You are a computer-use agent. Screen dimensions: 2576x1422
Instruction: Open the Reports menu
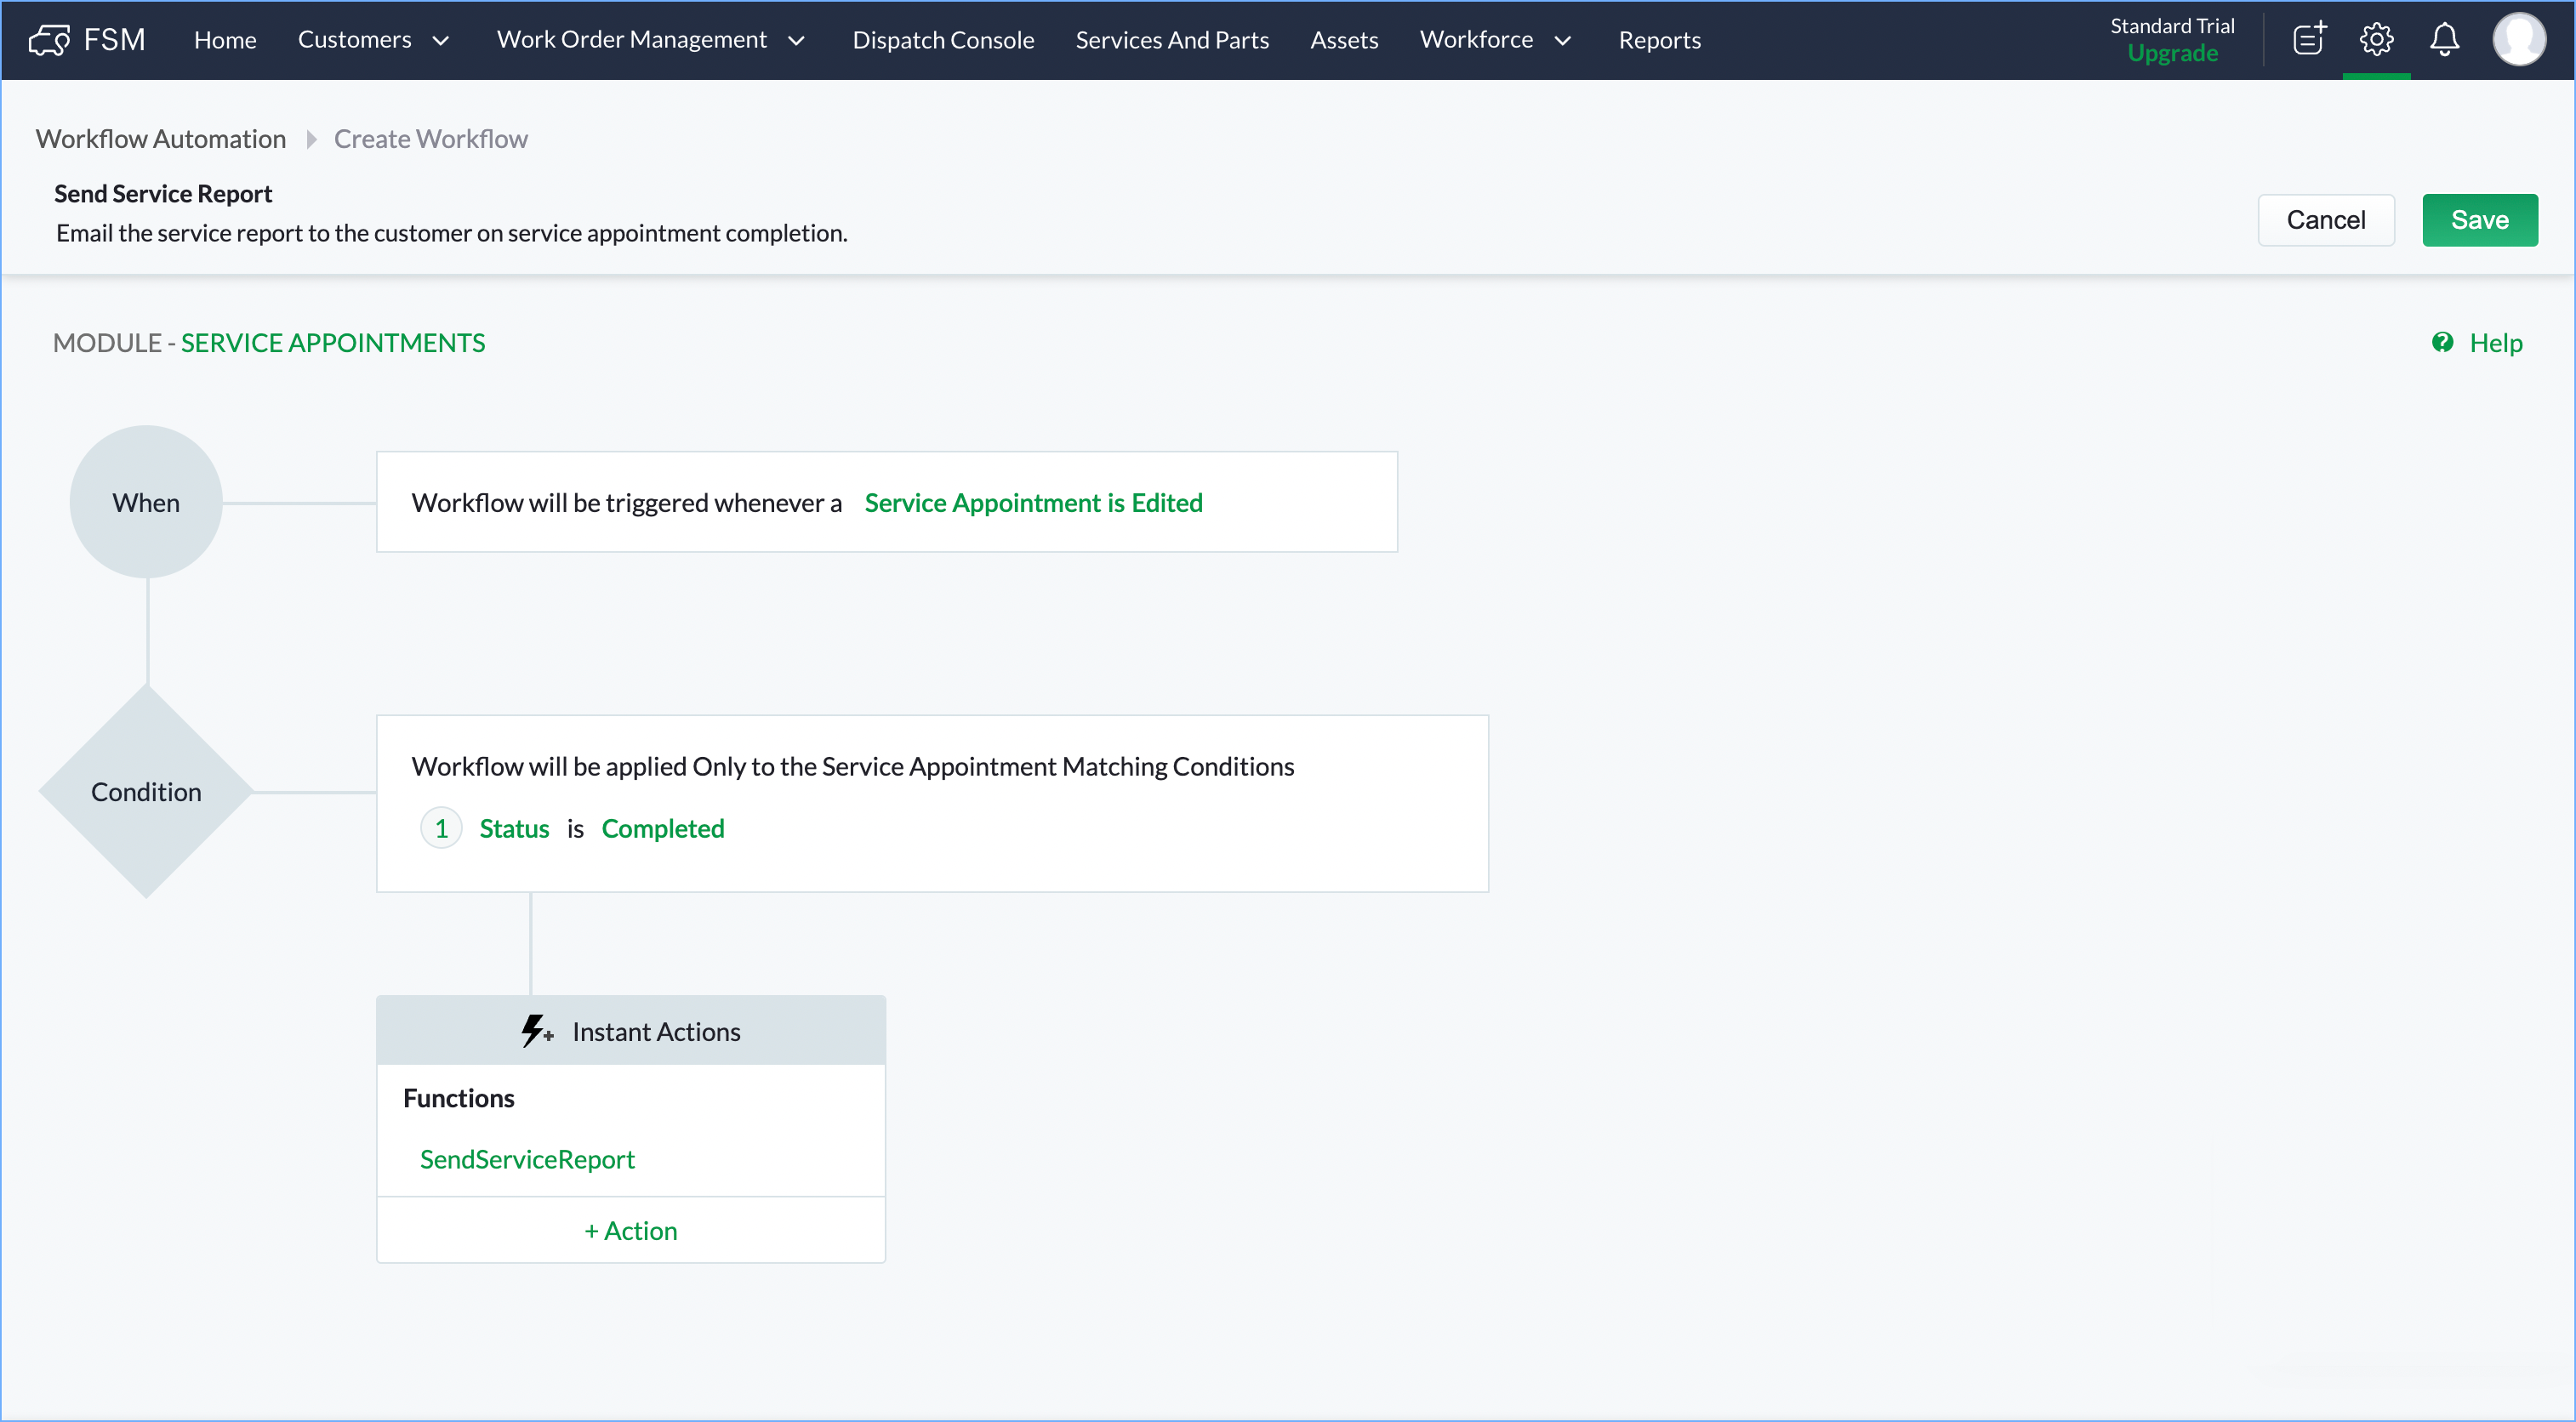coord(1659,39)
